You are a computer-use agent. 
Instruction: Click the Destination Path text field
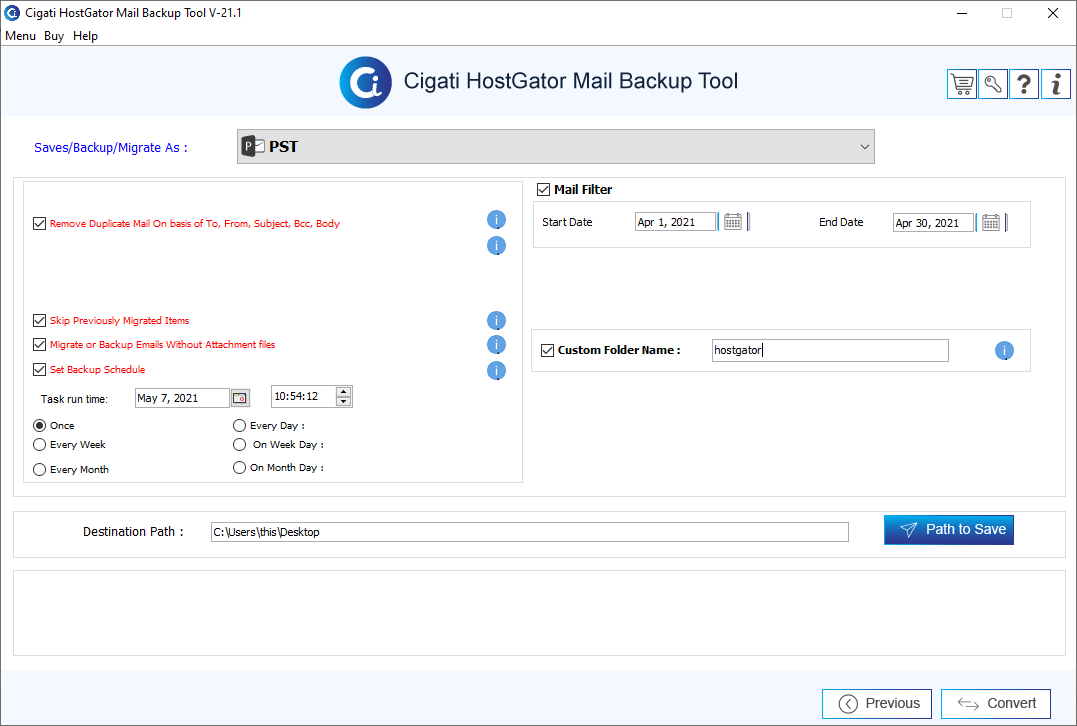pyautogui.click(x=530, y=532)
